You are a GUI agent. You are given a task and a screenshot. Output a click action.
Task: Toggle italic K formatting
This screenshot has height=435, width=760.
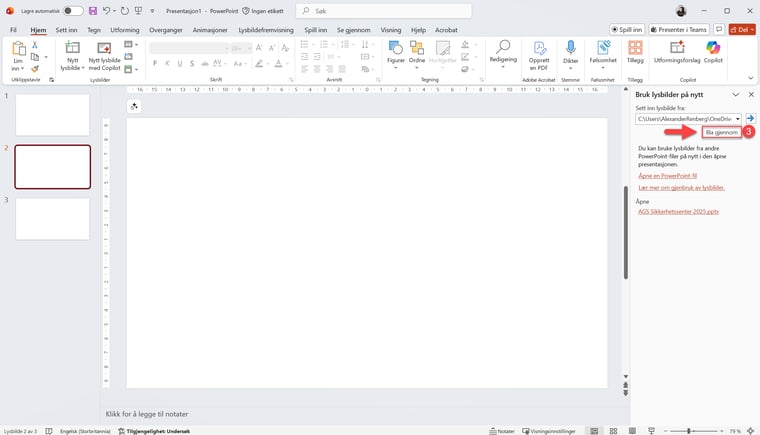click(x=167, y=64)
